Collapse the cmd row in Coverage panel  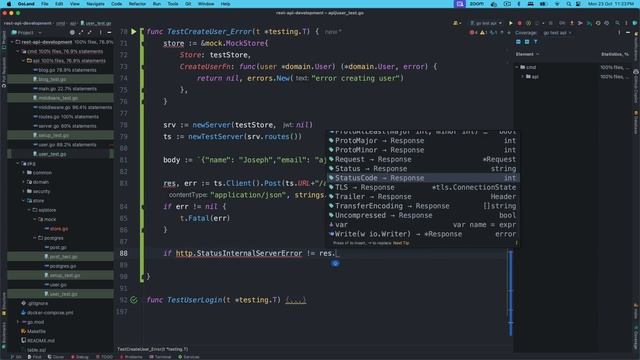click(517, 67)
